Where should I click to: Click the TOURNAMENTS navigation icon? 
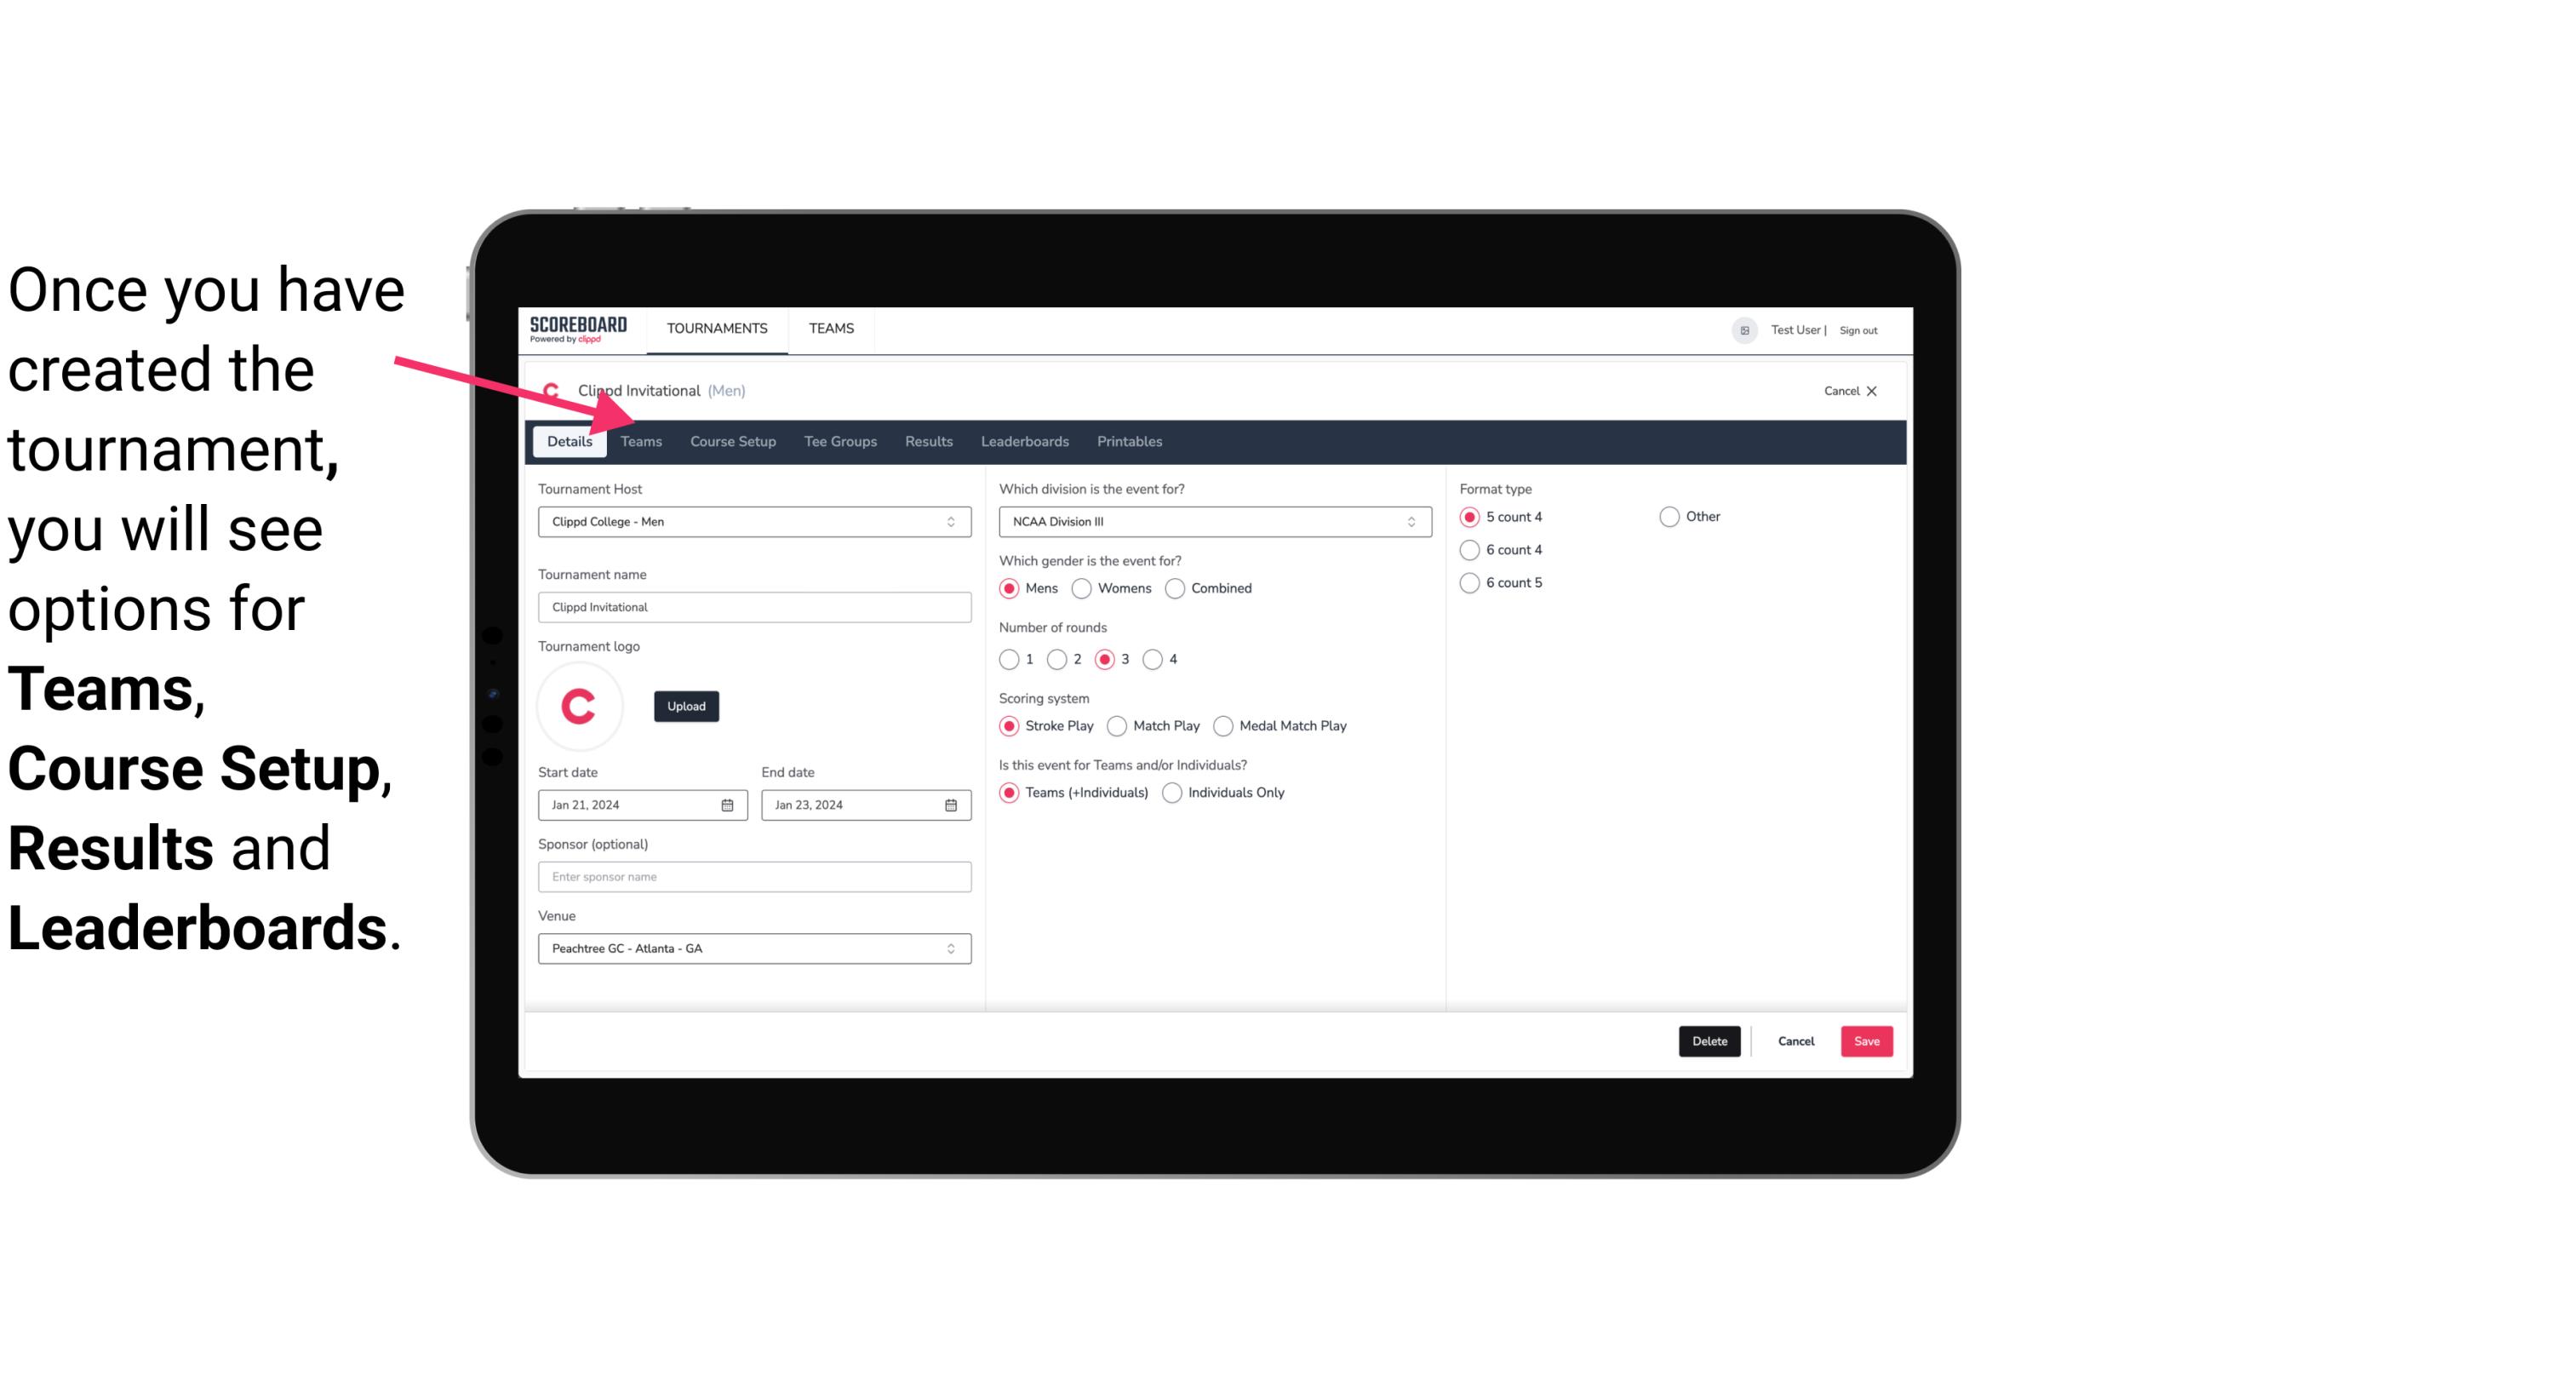[x=715, y=328]
